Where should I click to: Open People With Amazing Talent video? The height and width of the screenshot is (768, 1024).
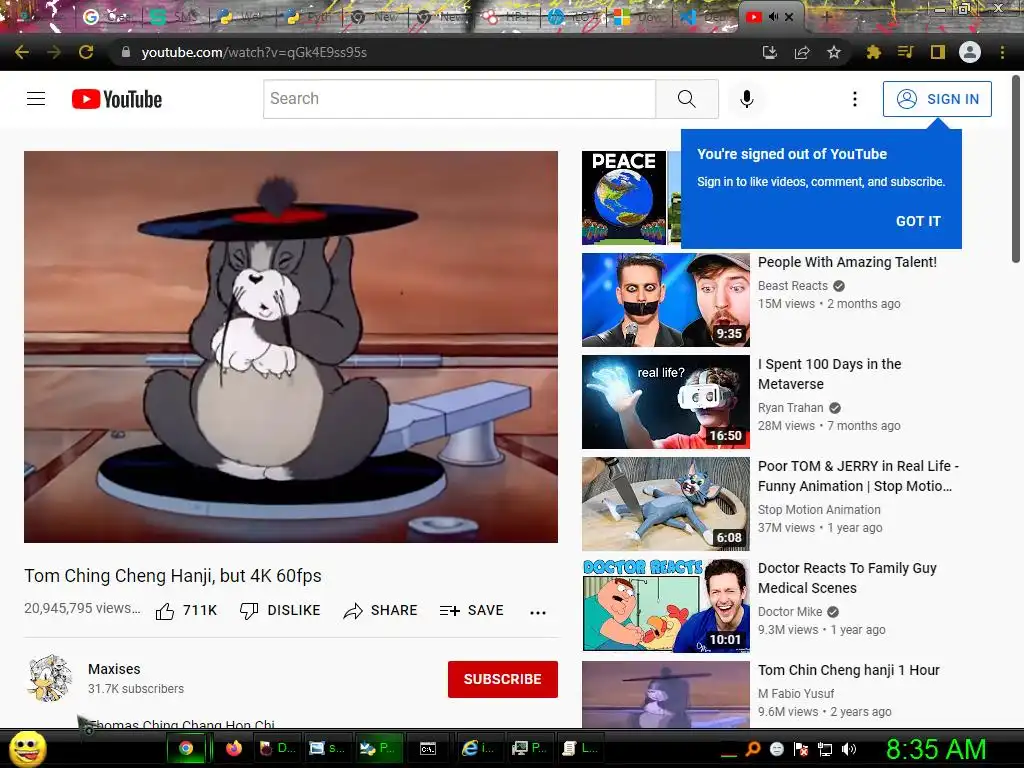tap(847, 262)
